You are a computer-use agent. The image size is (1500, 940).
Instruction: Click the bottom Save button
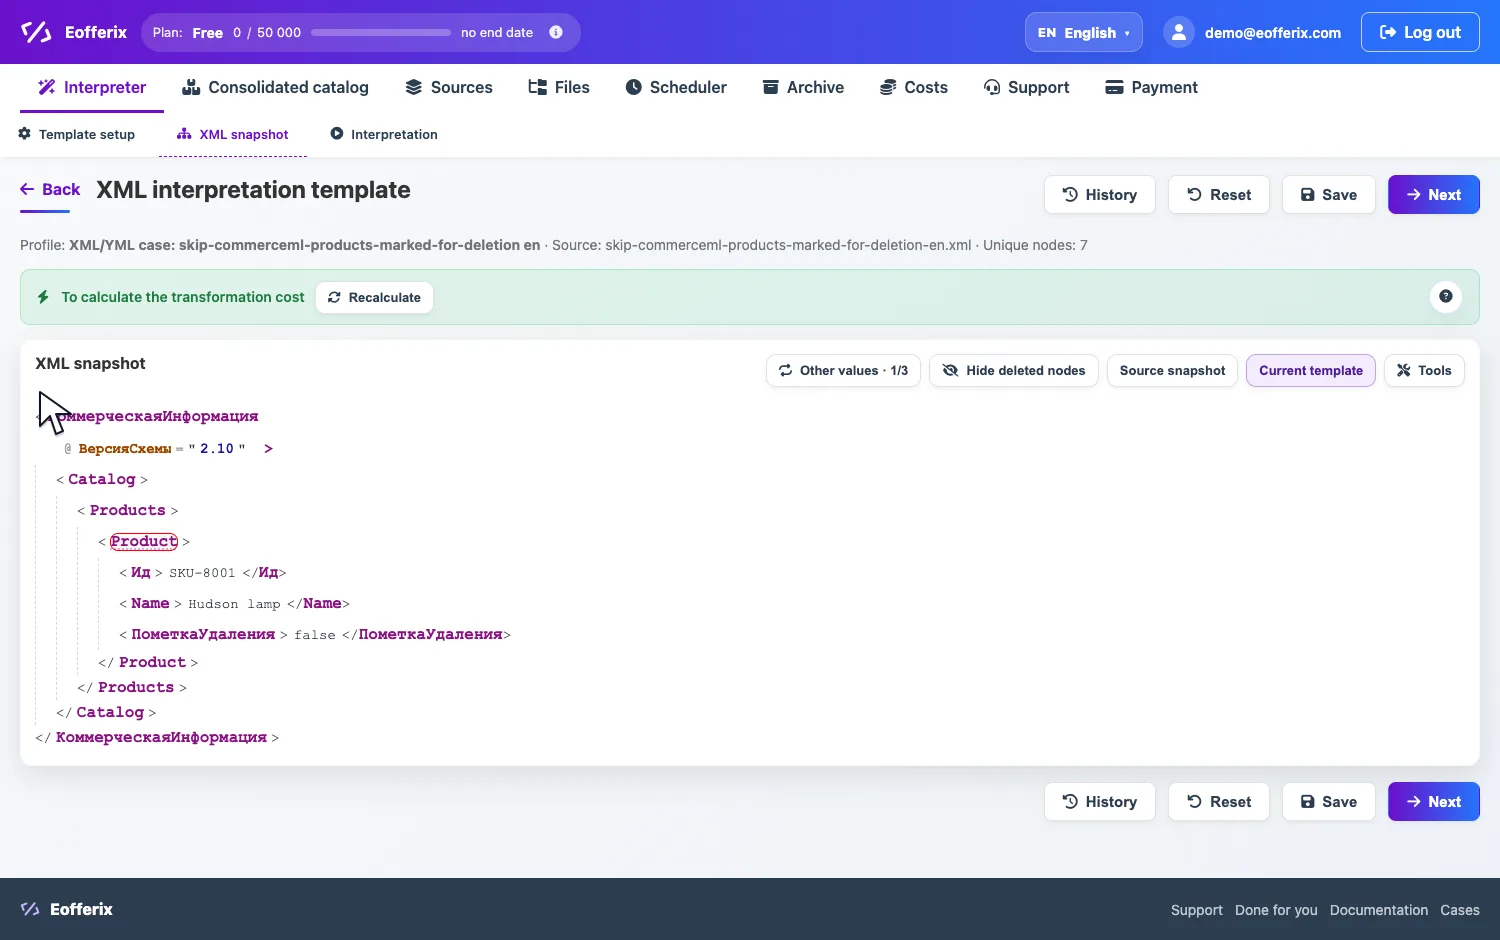coord(1329,802)
